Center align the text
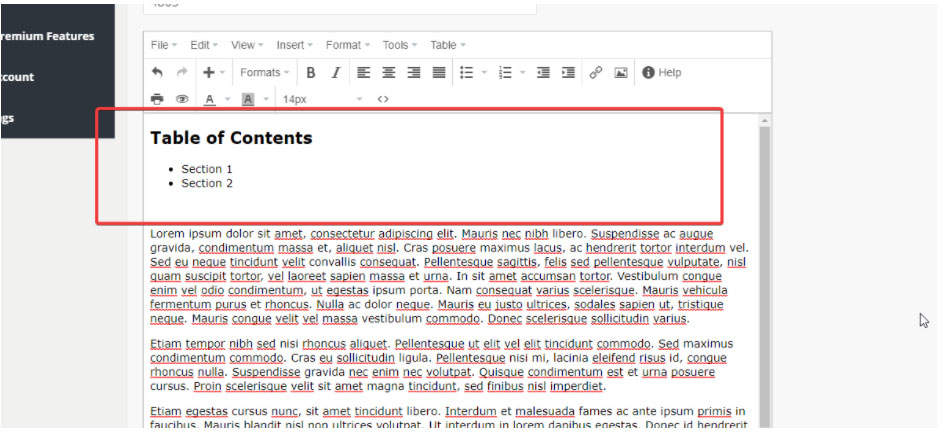The width and height of the screenshot is (947, 436). pyautogui.click(x=388, y=72)
